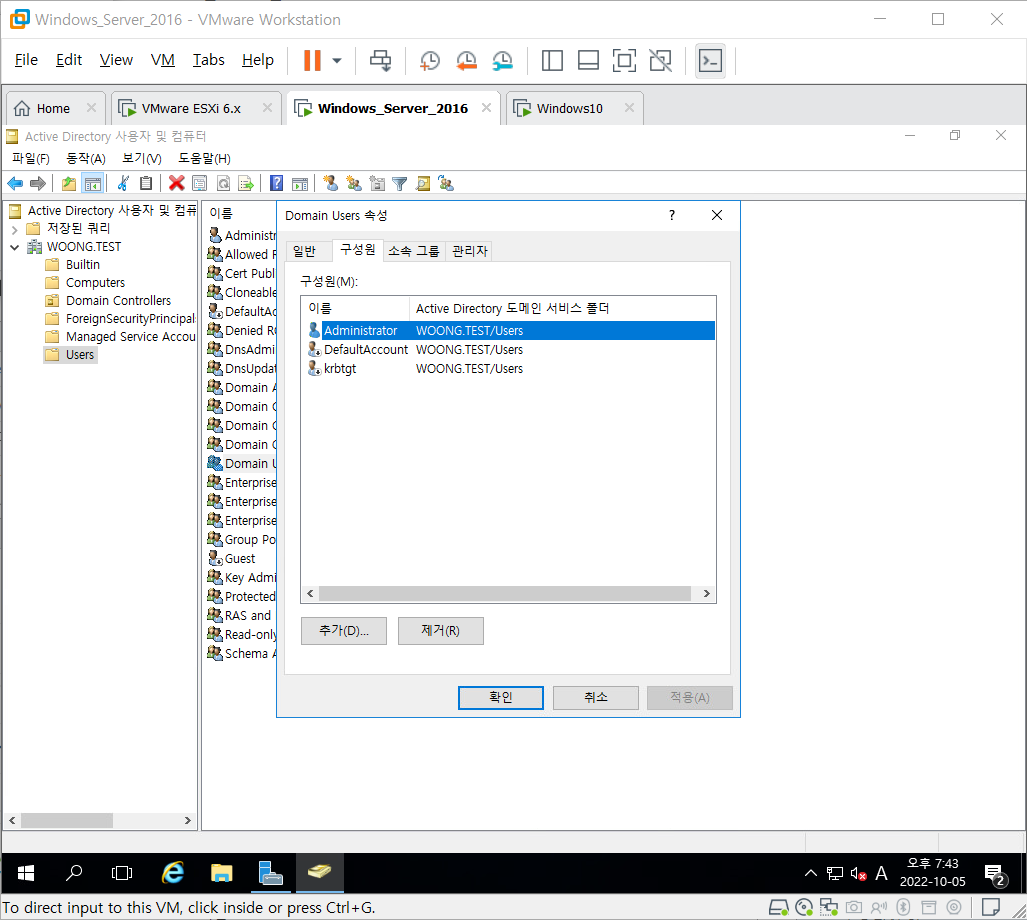Open the 동작(A) menu
This screenshot has height=920, width=1027.
pos(86,158)
